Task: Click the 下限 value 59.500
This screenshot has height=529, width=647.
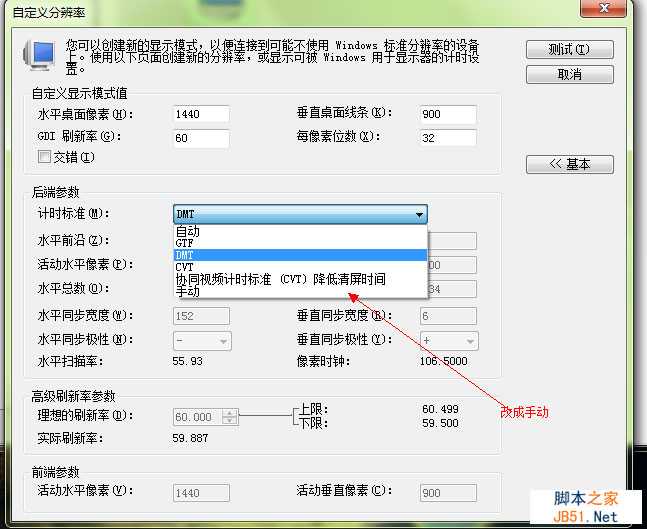Action: [x=440, y=423]
